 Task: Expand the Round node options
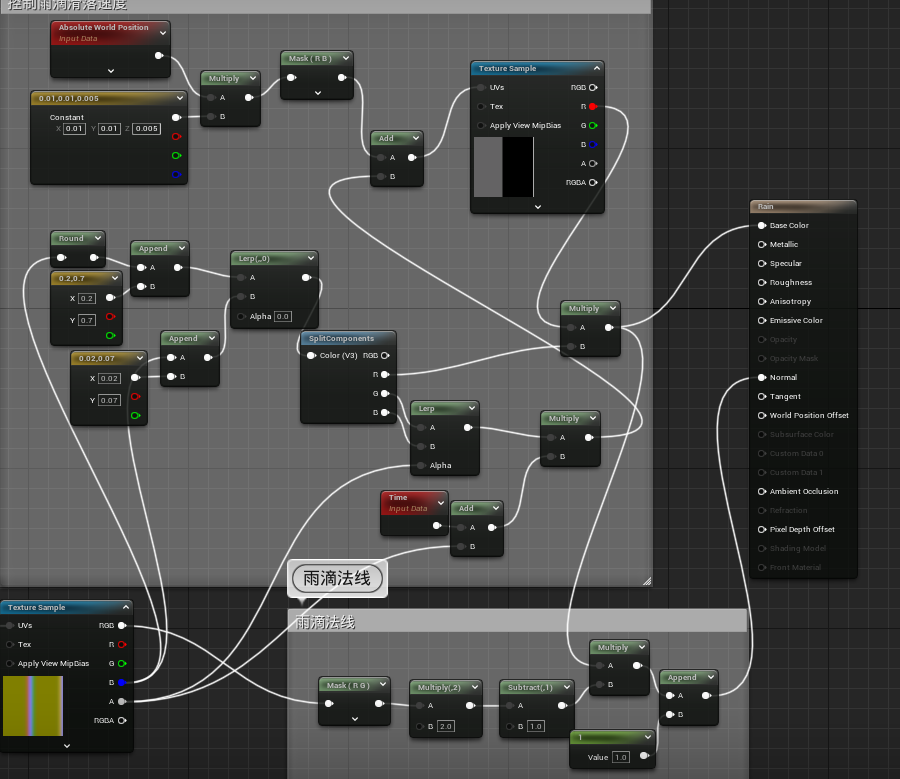98,238
